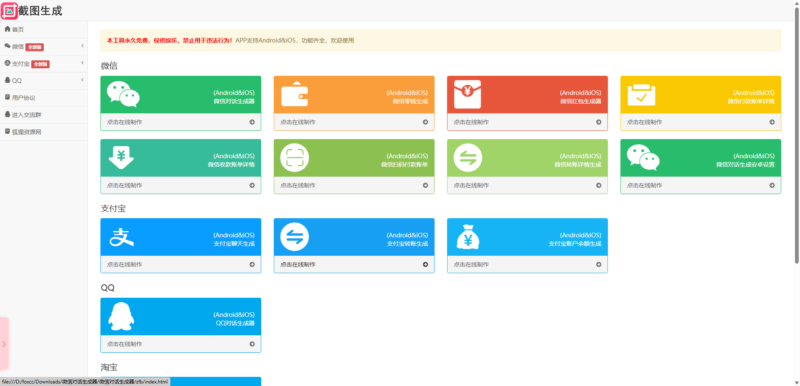Click the arrow circle icon under 支付宝聊天生成
800x386 pixels.
(x=252, y=265)
